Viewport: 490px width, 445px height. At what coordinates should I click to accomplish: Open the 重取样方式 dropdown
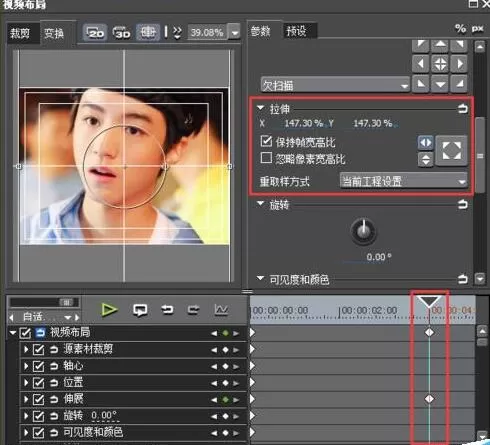(x=403, y=181)
